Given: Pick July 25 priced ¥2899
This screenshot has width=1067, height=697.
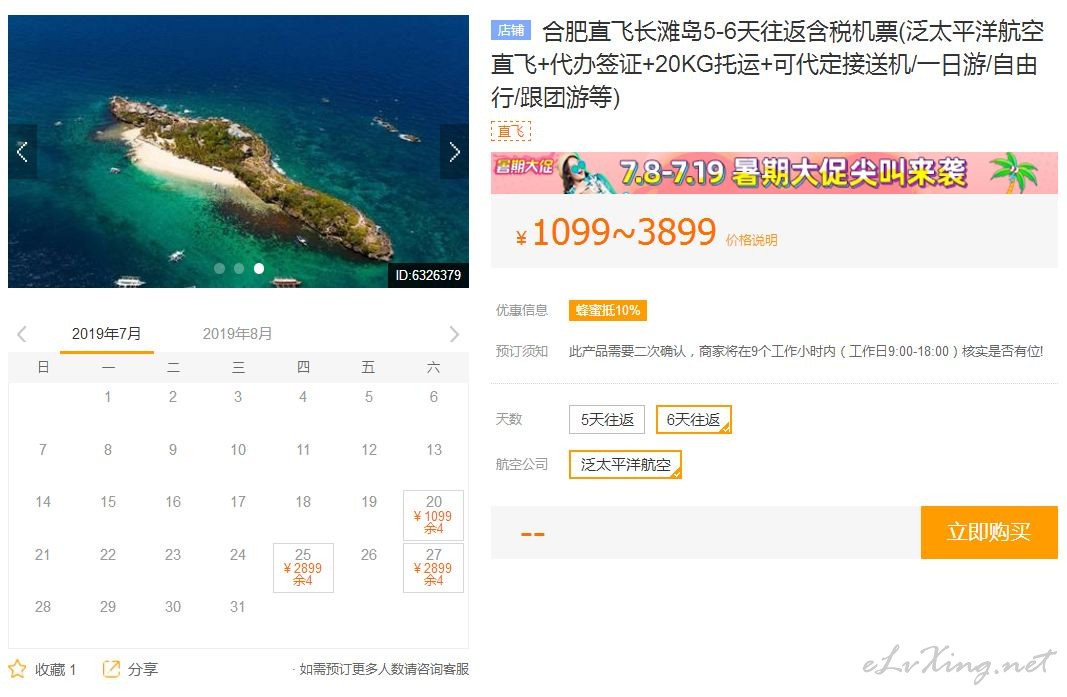Looking at the screenshot, I should pyautogui.click(x=303, y=568).
